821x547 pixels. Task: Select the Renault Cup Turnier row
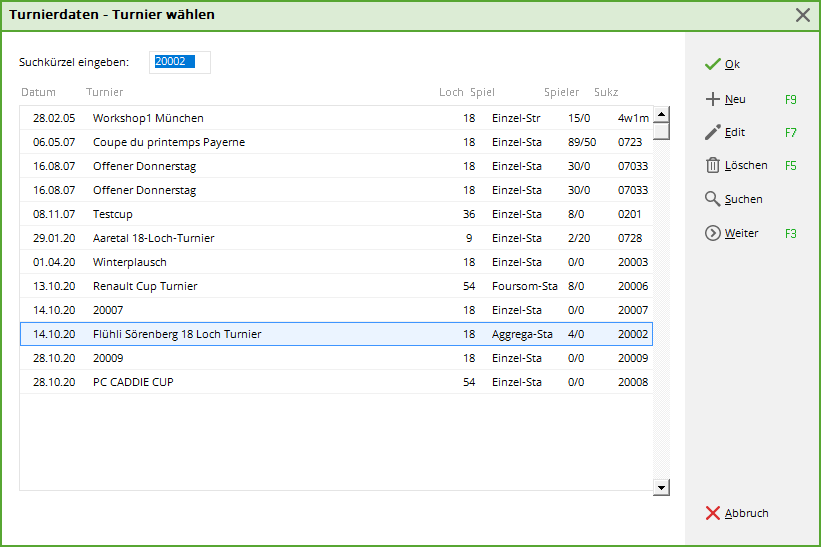click(x=145, y=286)
